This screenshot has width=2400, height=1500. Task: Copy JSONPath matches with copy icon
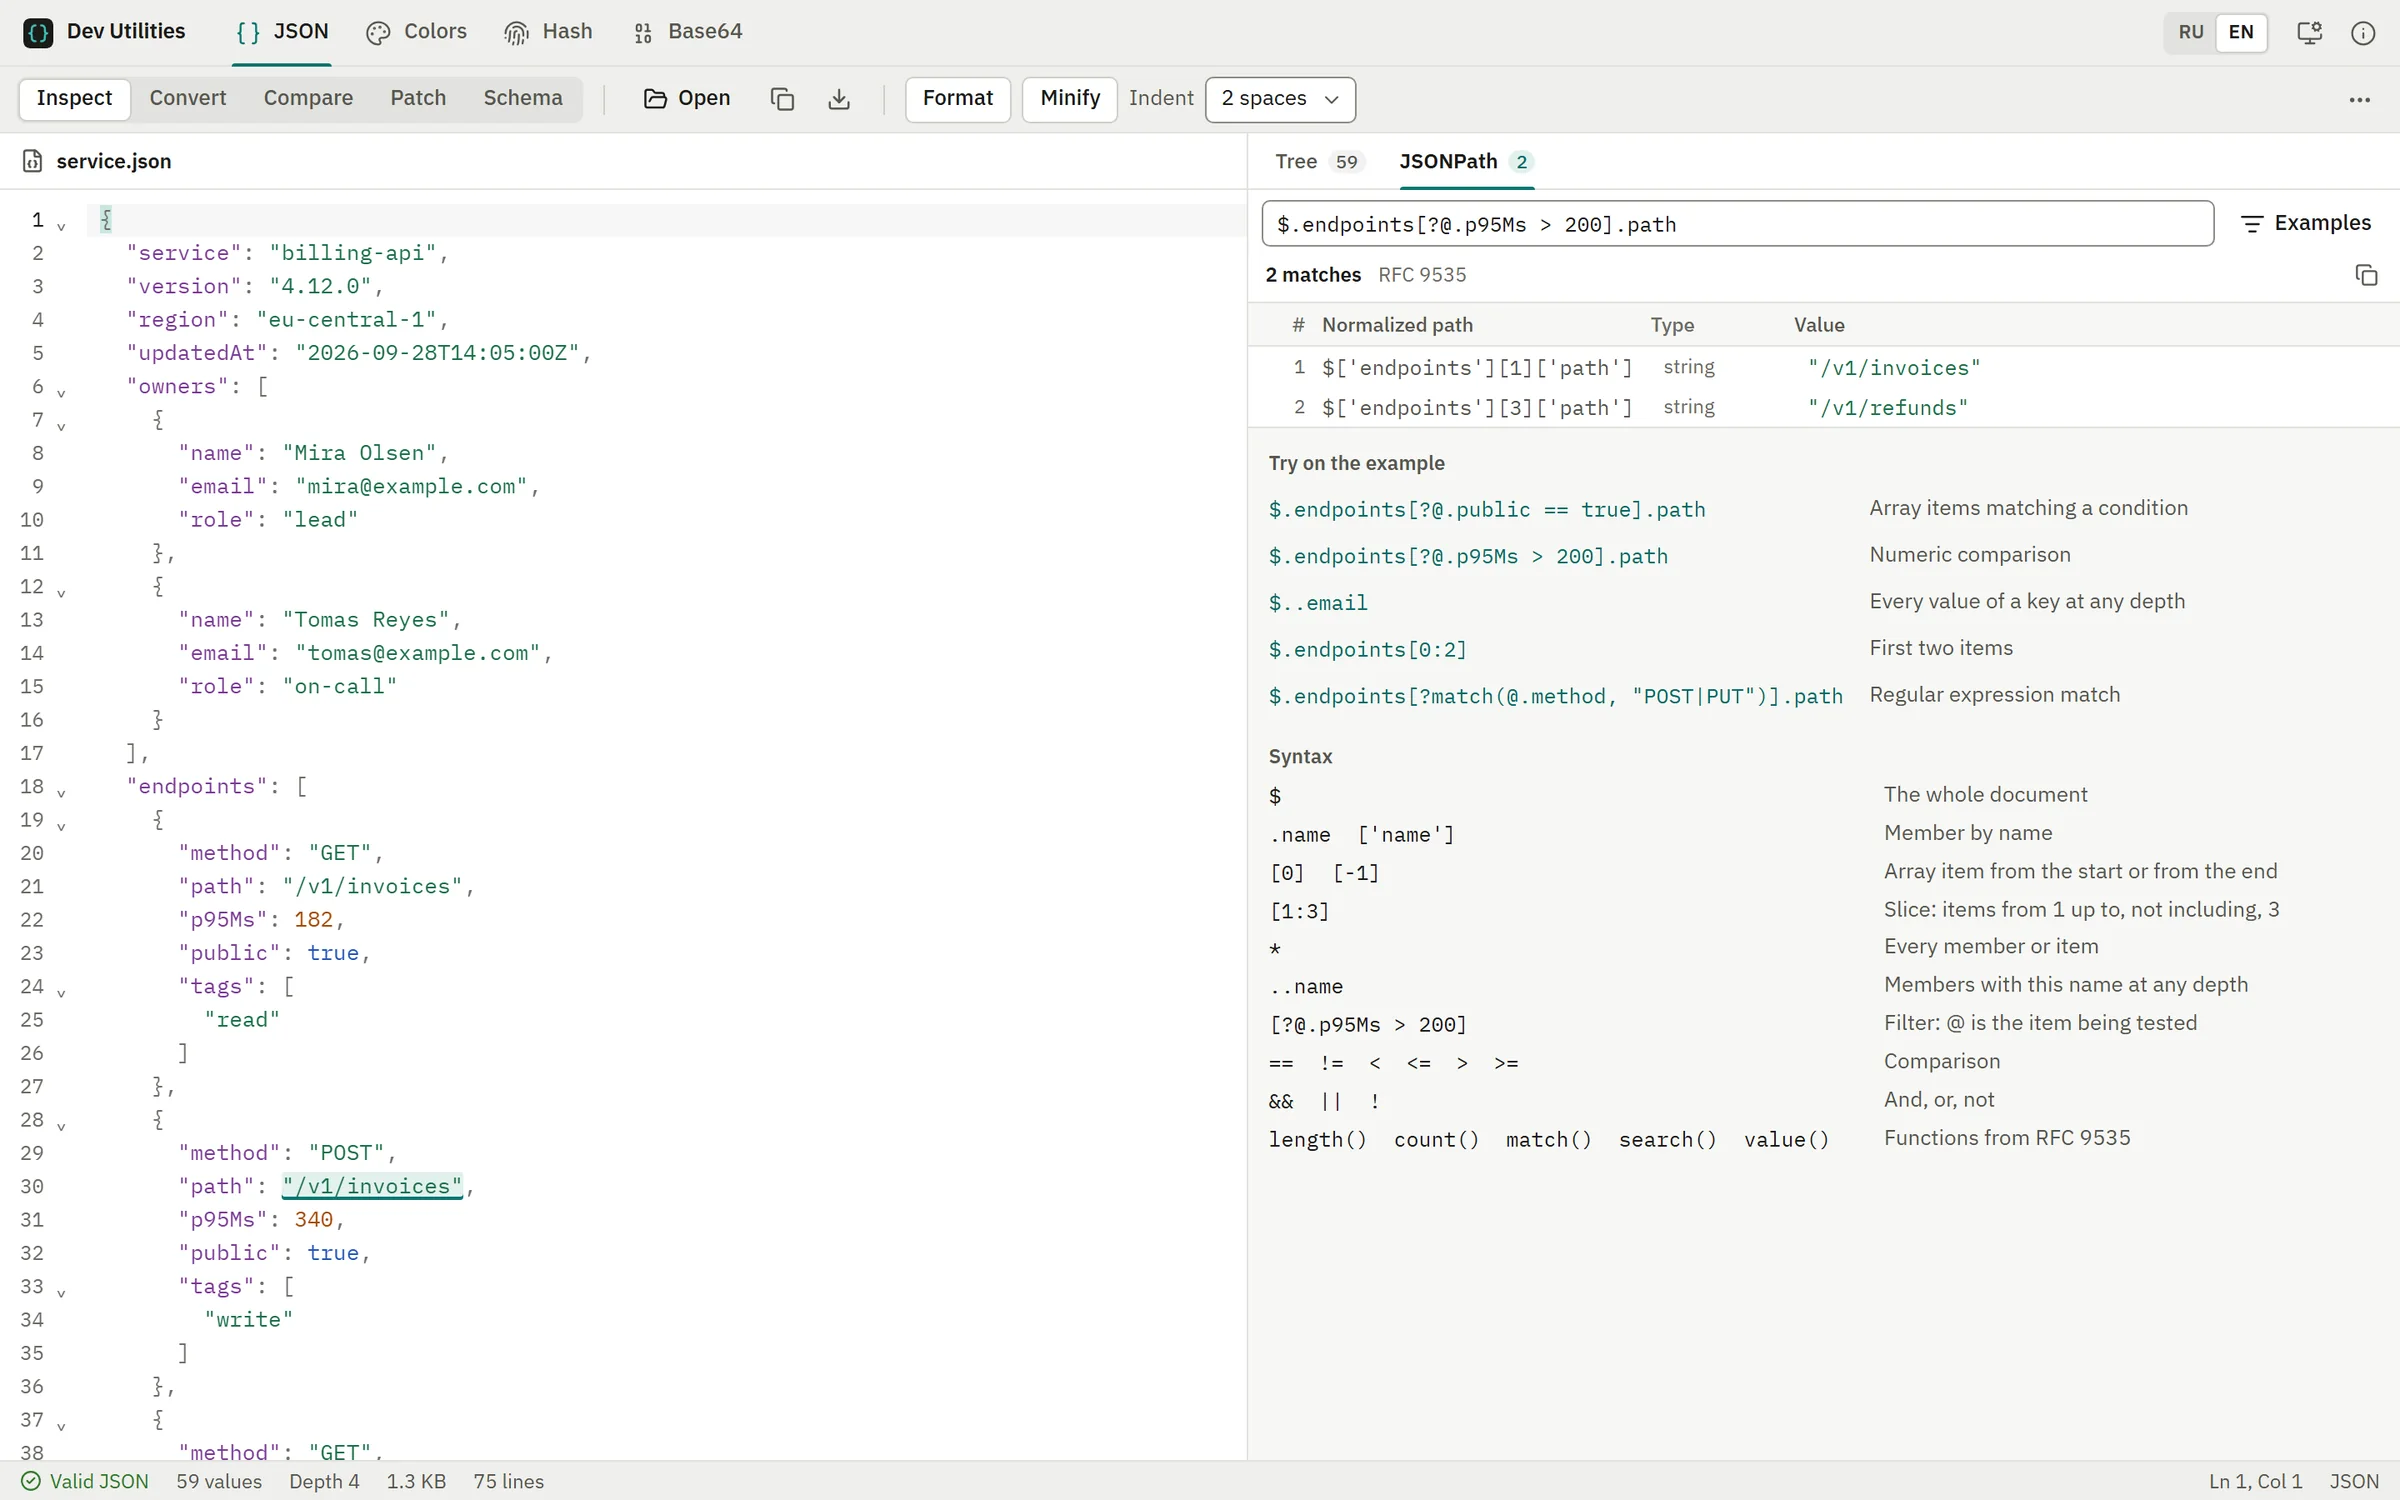(x=2366, y=275)
